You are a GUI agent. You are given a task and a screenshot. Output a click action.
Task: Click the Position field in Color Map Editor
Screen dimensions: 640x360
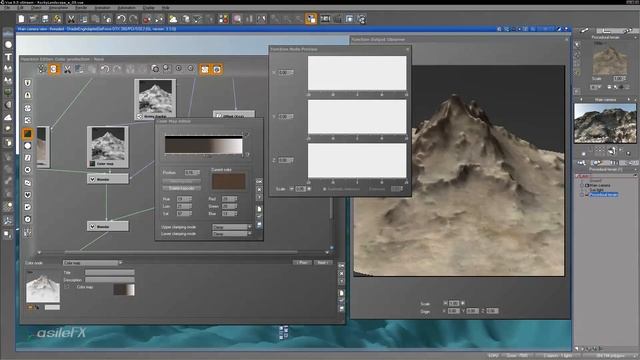191,173
